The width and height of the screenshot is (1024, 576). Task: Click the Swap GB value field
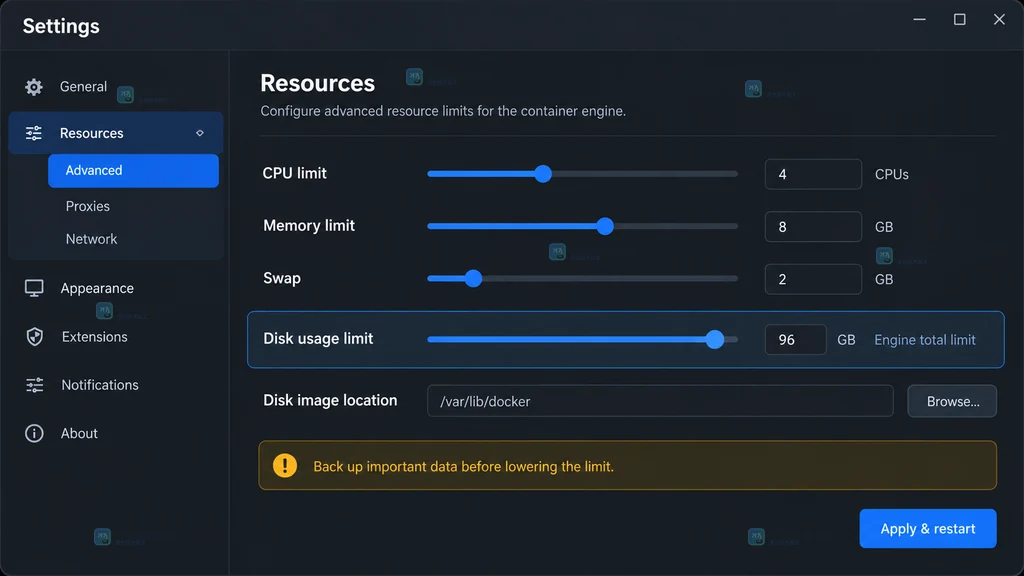813,279
